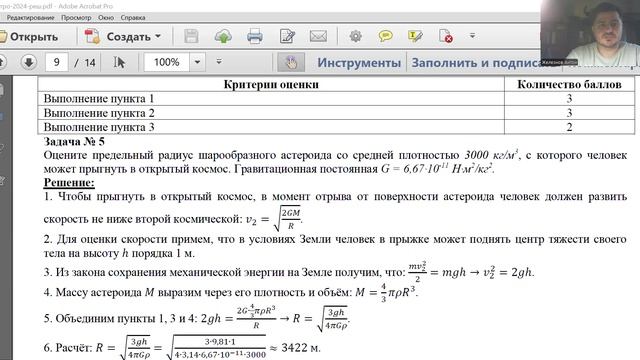Open the Редактирование menu
Image resolution: width=640 pixels, height=360 pixels.
tap(30, 18)
